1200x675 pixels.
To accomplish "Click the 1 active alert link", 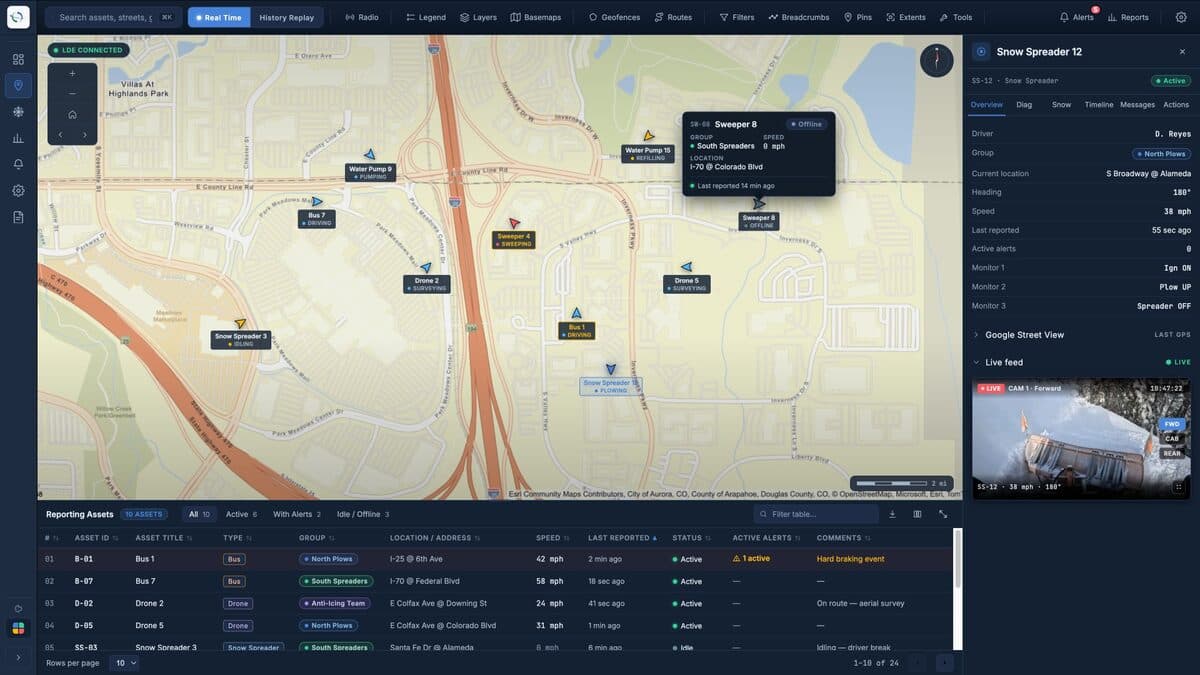I will 751,559.
